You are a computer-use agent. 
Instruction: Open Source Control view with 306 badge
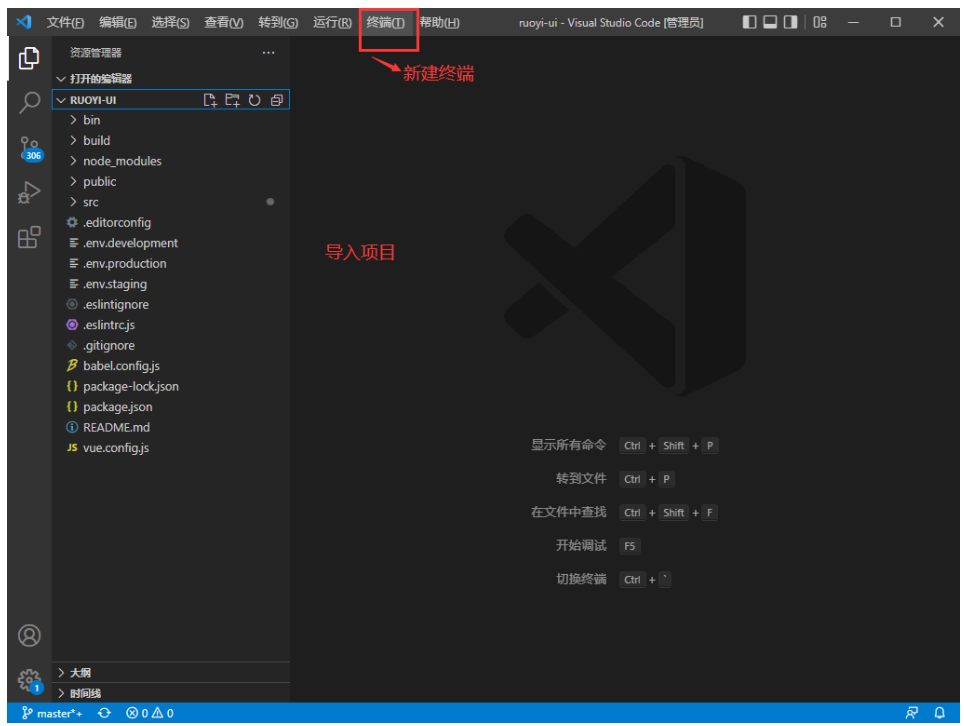tap(30, 149)
